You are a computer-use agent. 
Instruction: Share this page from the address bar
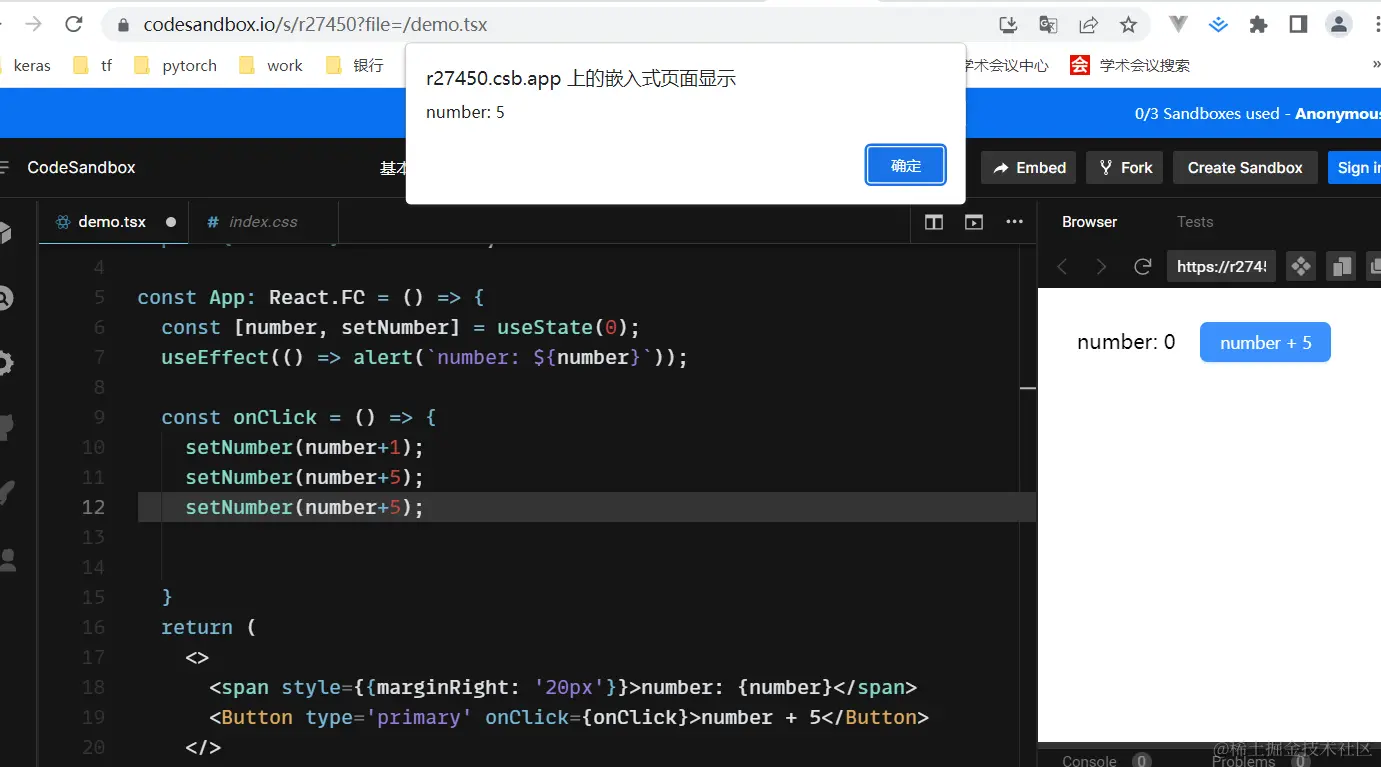click(x=1088, y=24)
